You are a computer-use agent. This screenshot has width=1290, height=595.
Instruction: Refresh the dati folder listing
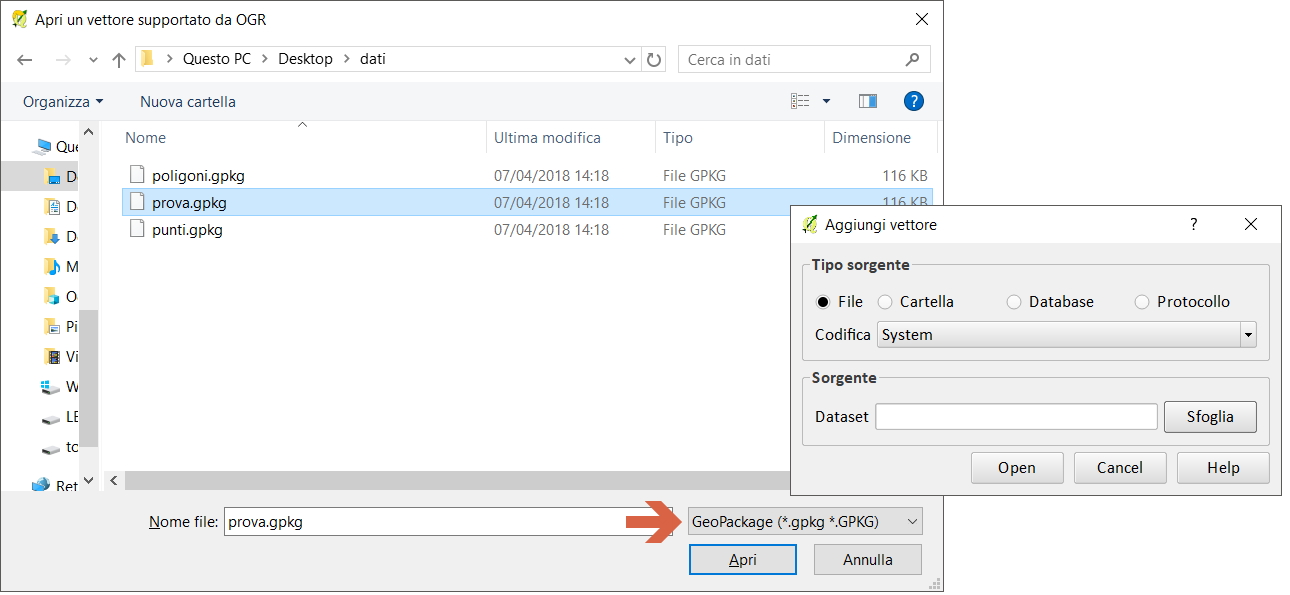click(x=655, y=60)
